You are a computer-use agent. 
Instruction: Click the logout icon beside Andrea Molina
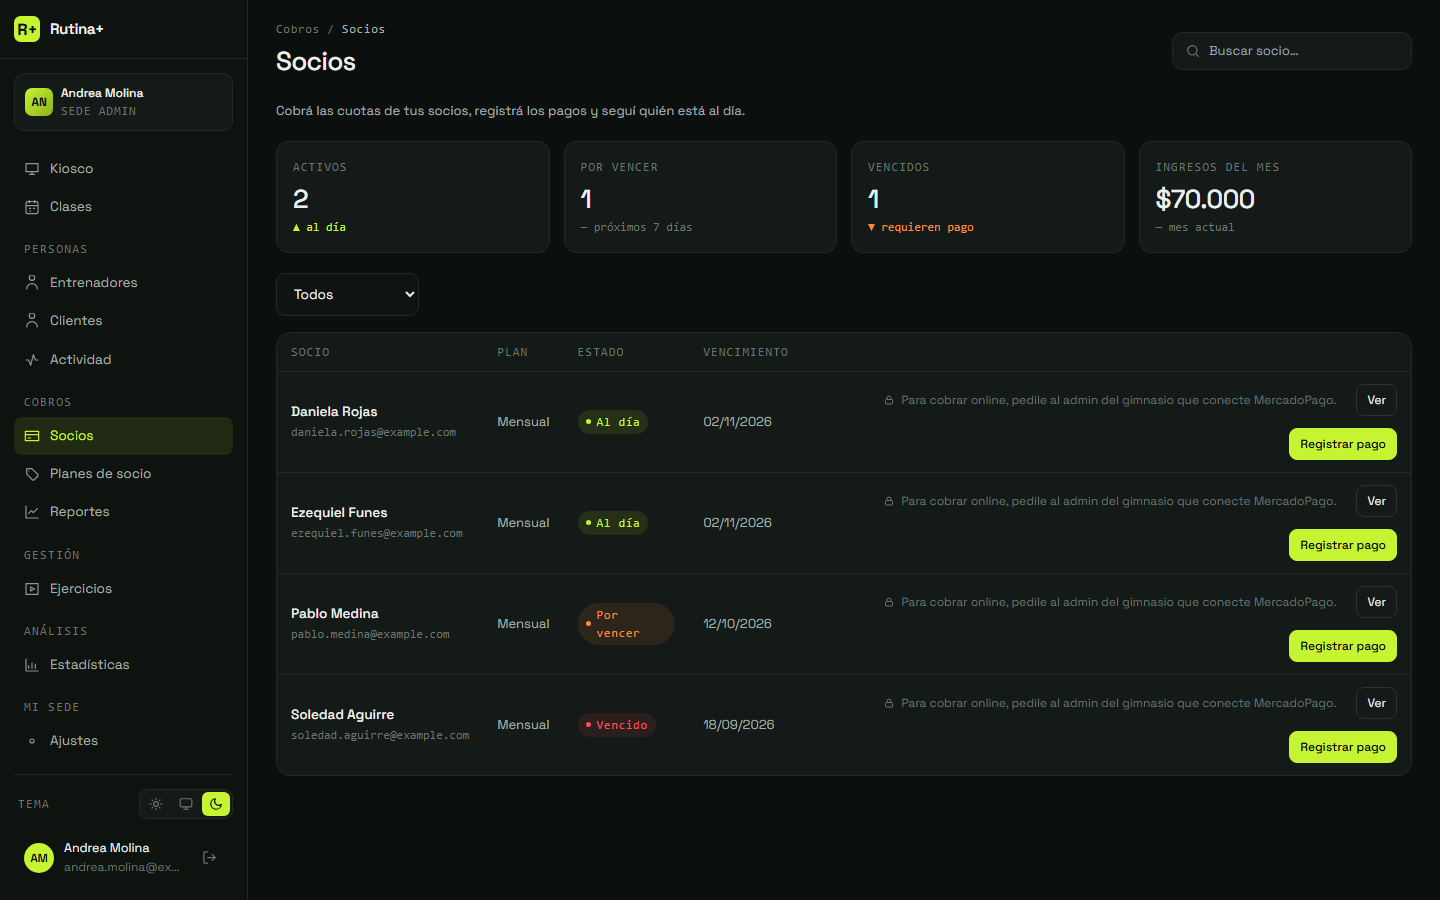(209, 857)
